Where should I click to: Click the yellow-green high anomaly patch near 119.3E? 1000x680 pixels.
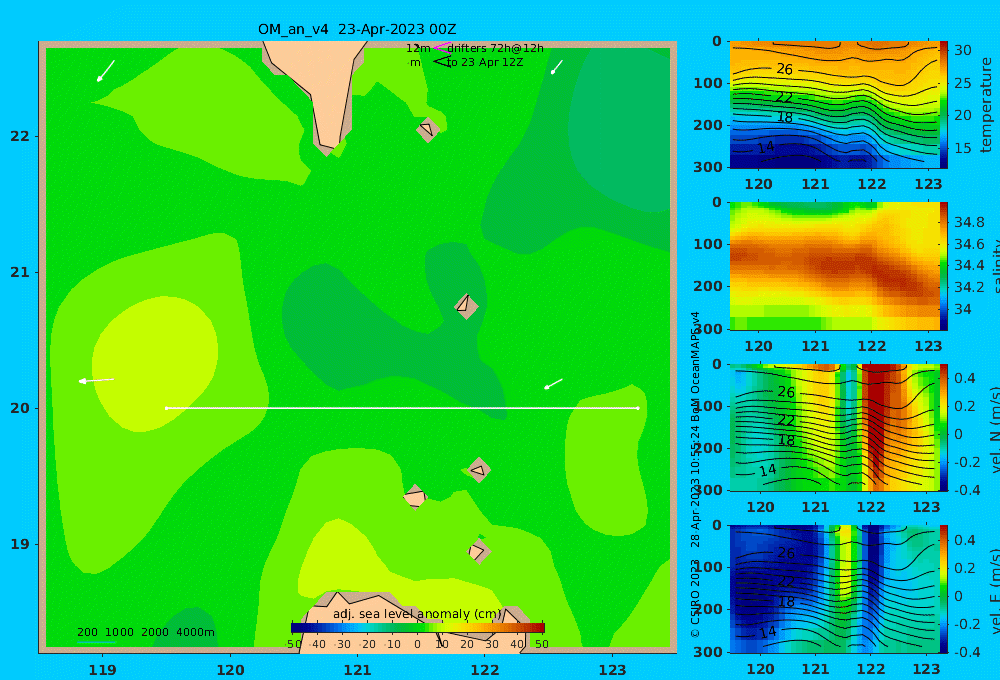point(155,364)
